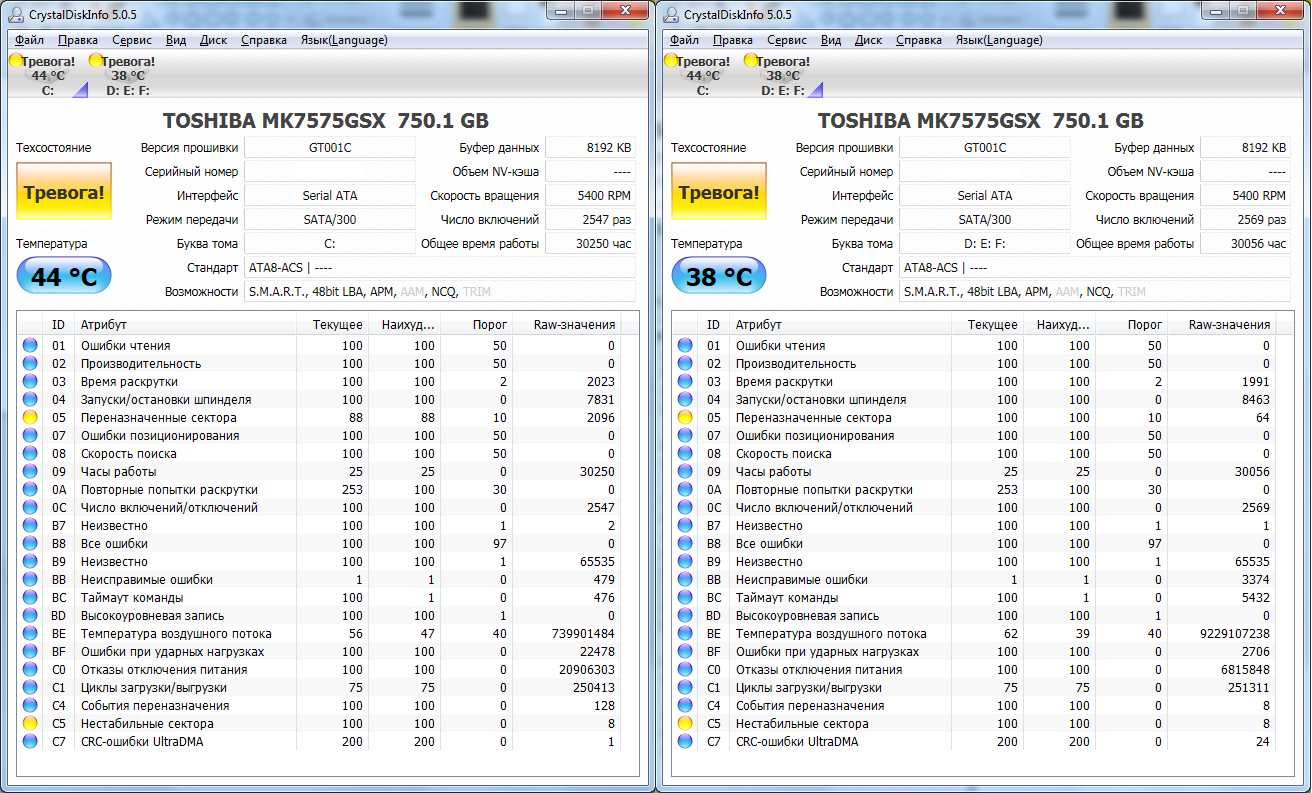Click the blue status dot for Запуски/остановки шпинделя in the right window

(685, 400)
